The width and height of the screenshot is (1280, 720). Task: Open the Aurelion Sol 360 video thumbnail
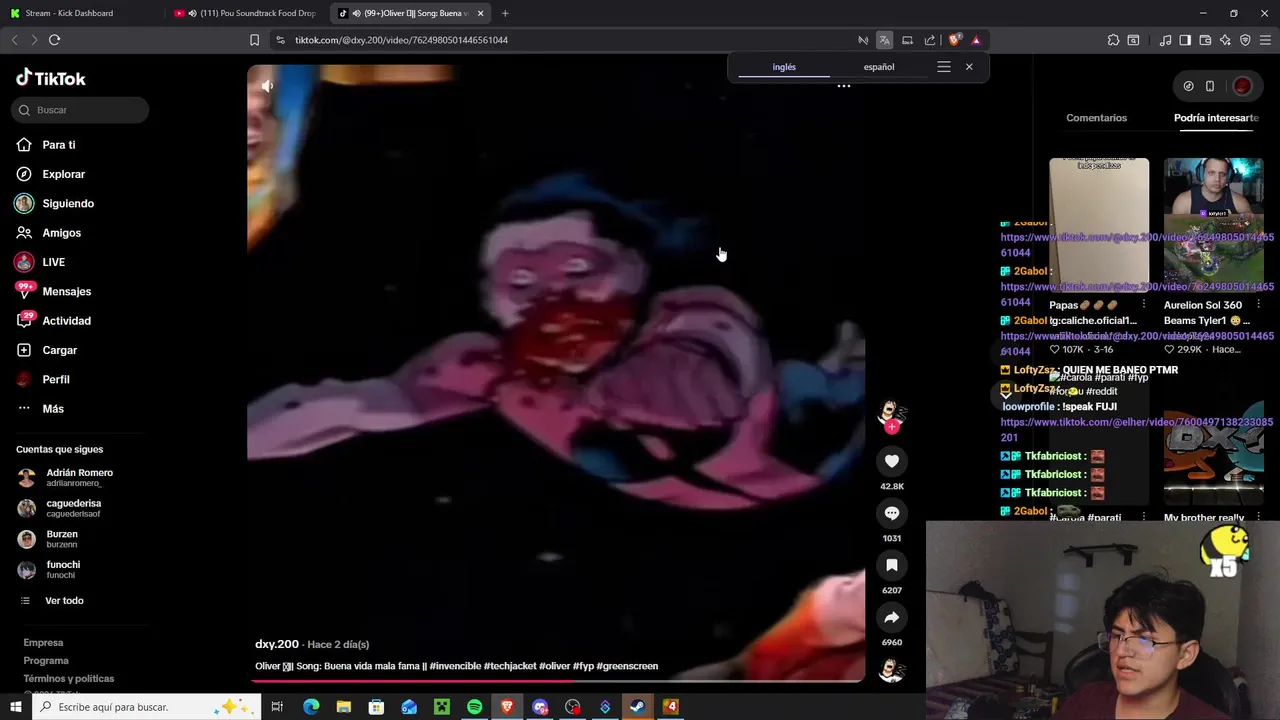pyautogui.click(x=1214, y=224)
